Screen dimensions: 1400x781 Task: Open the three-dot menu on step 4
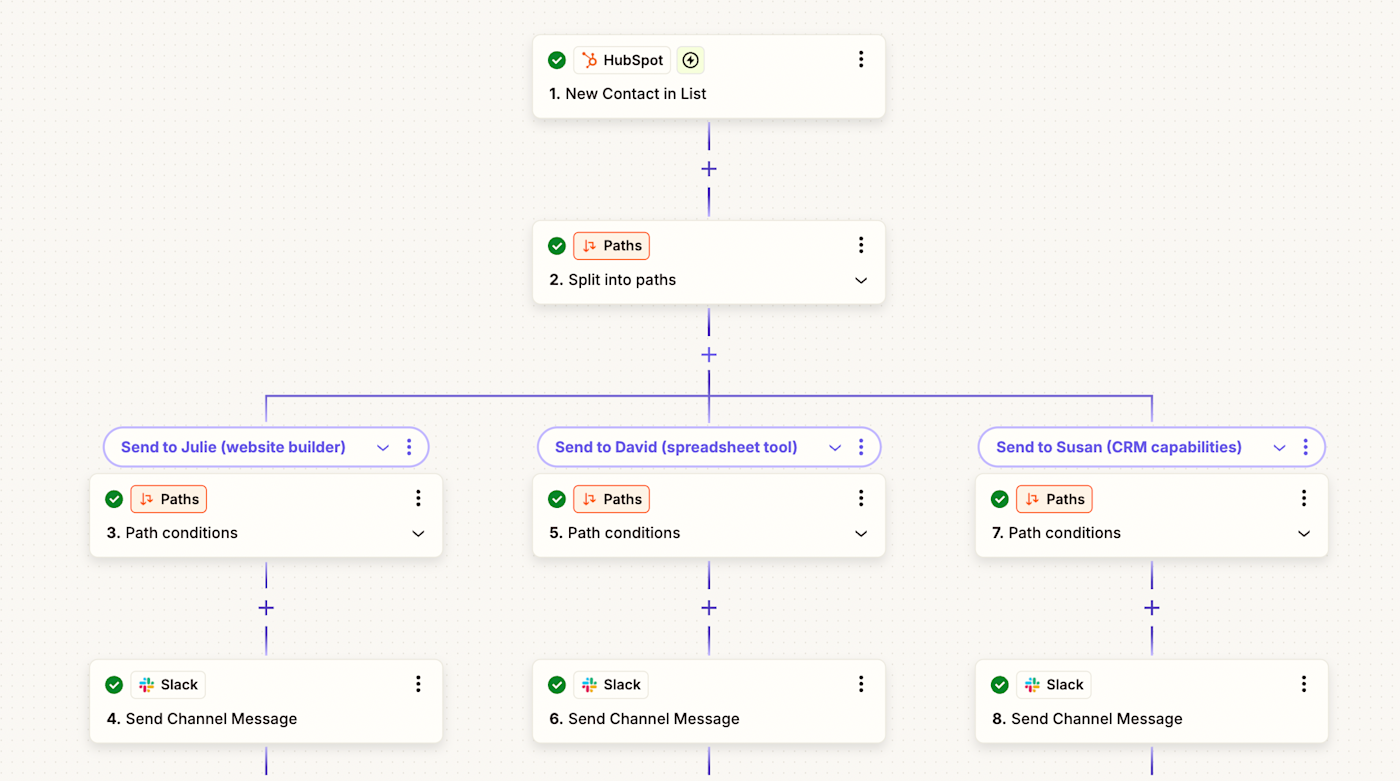pyautogui.click(x=418, y=684)
